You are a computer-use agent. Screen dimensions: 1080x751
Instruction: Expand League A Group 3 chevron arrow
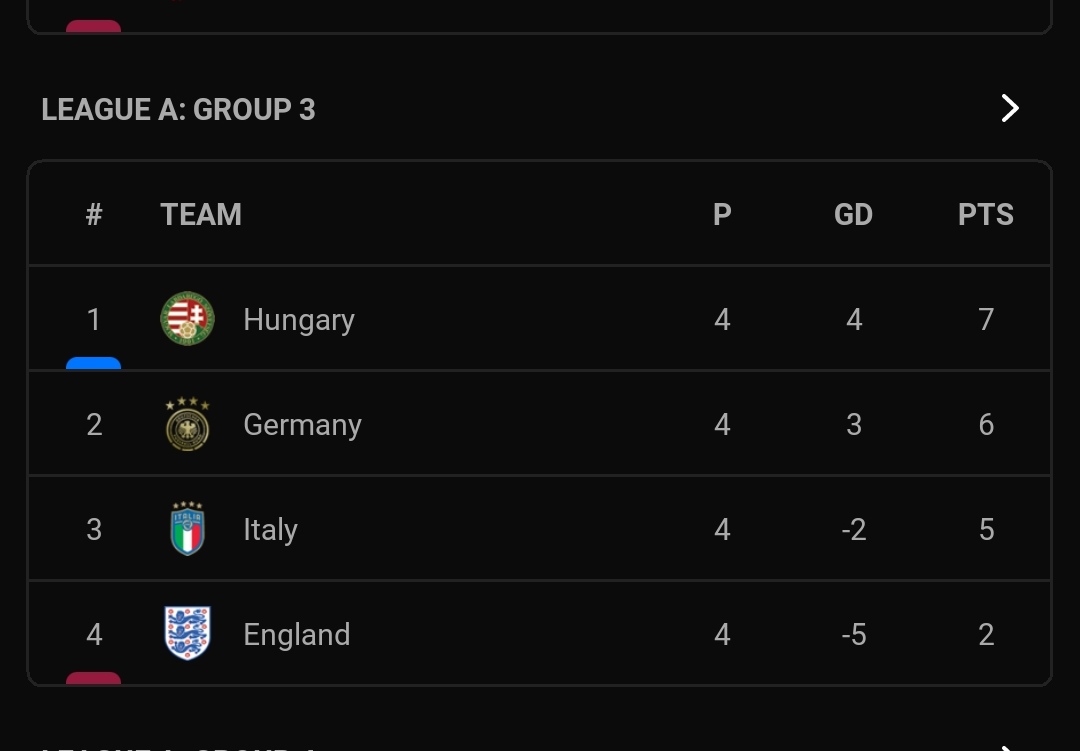click(1010, 108)
